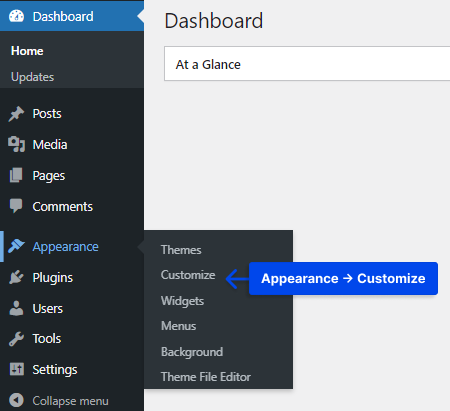
Task: Open Menus under Appearance
Action: point(178,326)
